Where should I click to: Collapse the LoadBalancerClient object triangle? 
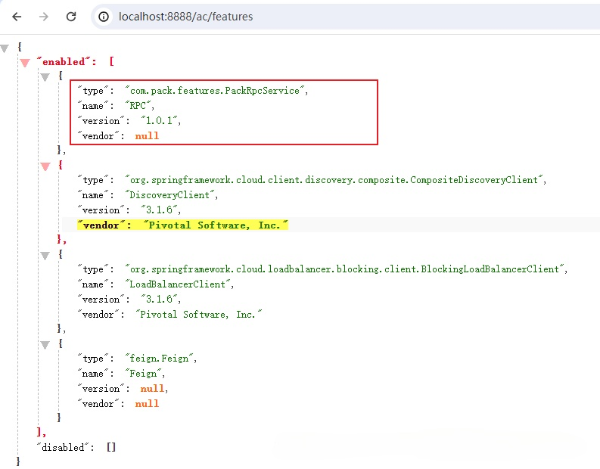pos(45,256)
